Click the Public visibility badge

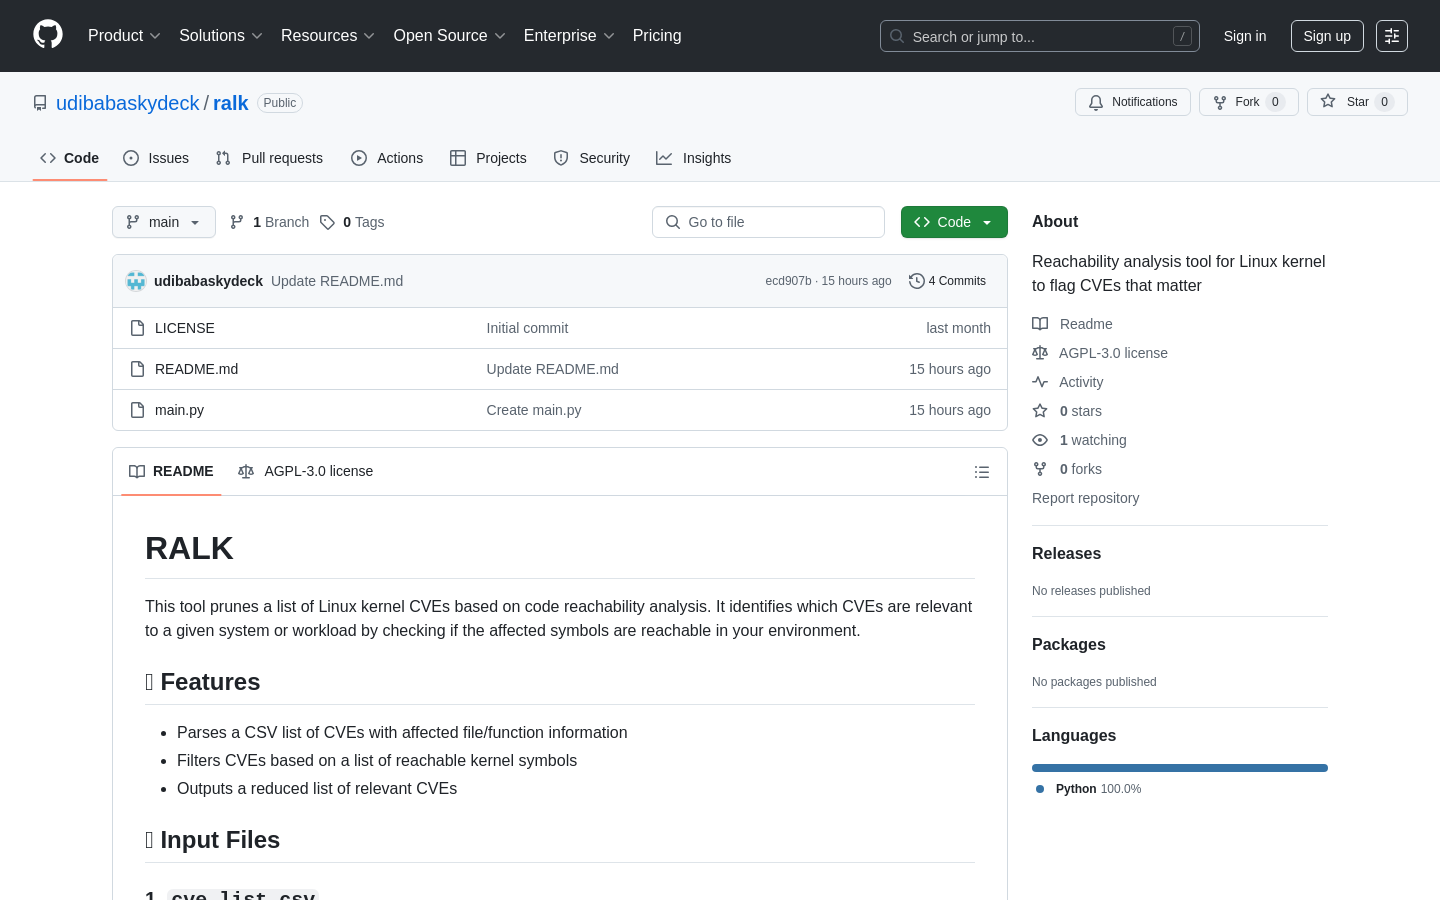click(280, 103)
